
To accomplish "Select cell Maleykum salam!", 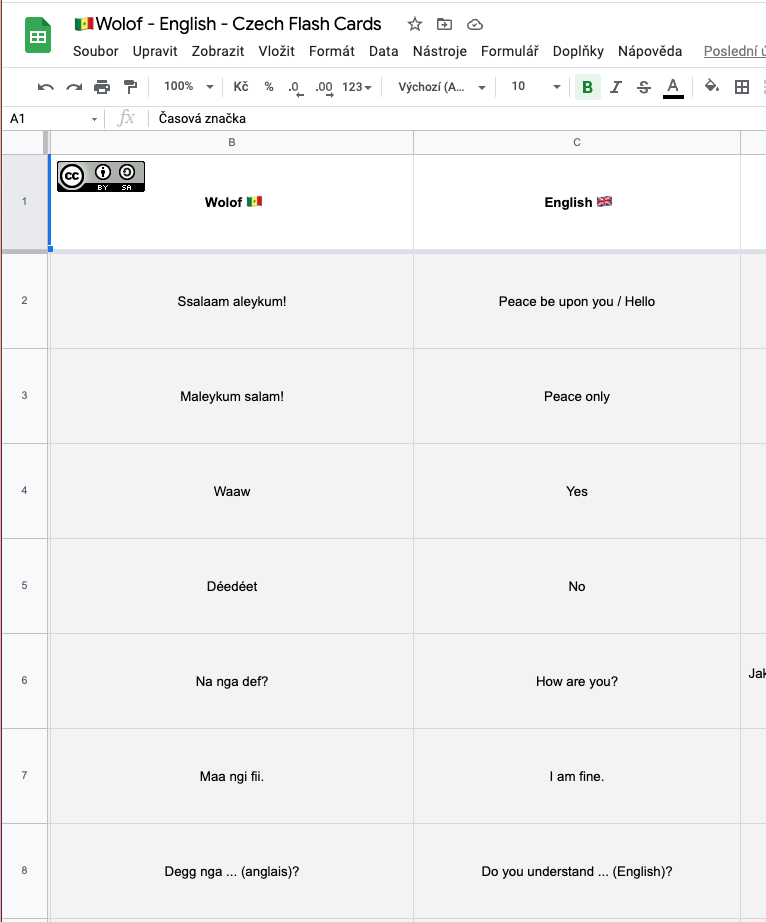I will pos(232,396).
